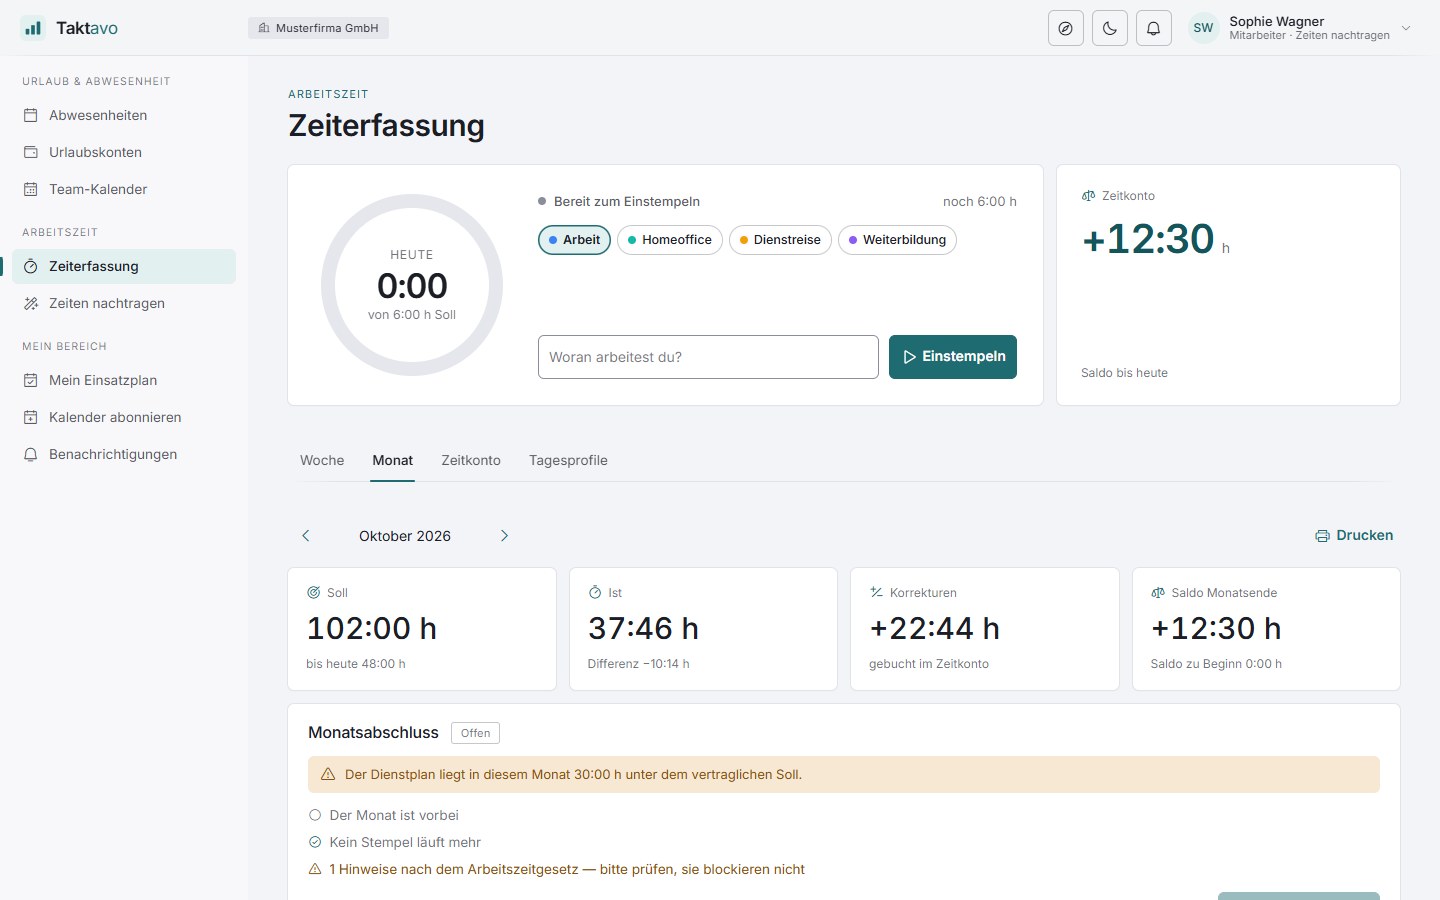Image resolution: width=1440 pixels, height=900 pixels.
Task: Click the +22:44 h Korrekturen value
Action: pyautogui.click(x=935, y=628)
